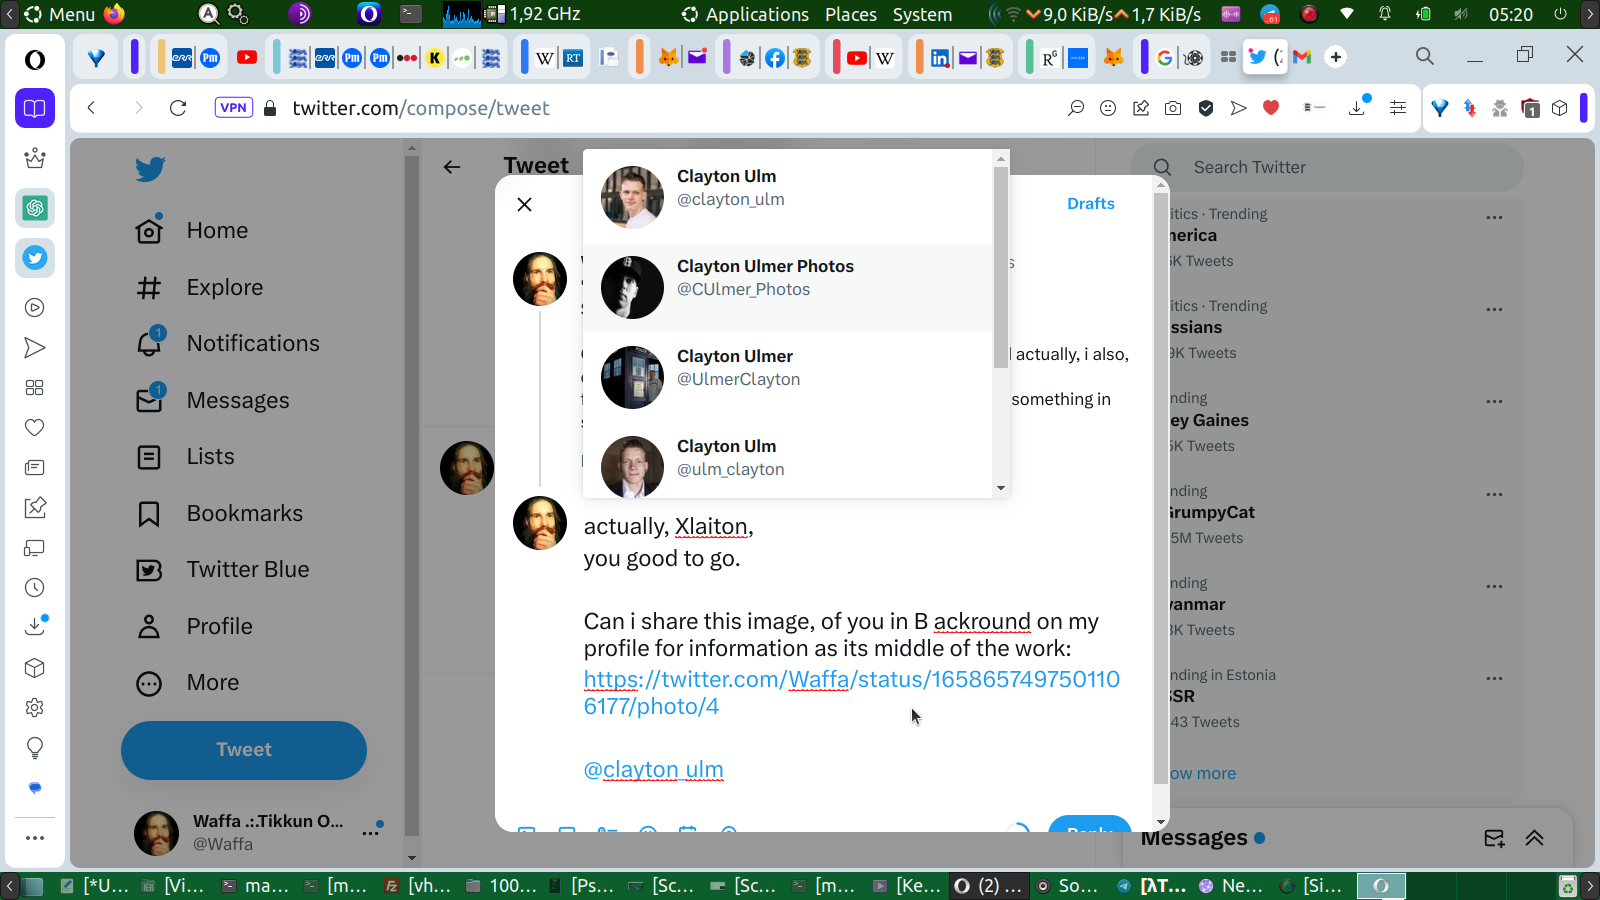Click the @clayton_ulm mention in draft
Viewport: 1600px width, 900px height.
coord(653,769)
